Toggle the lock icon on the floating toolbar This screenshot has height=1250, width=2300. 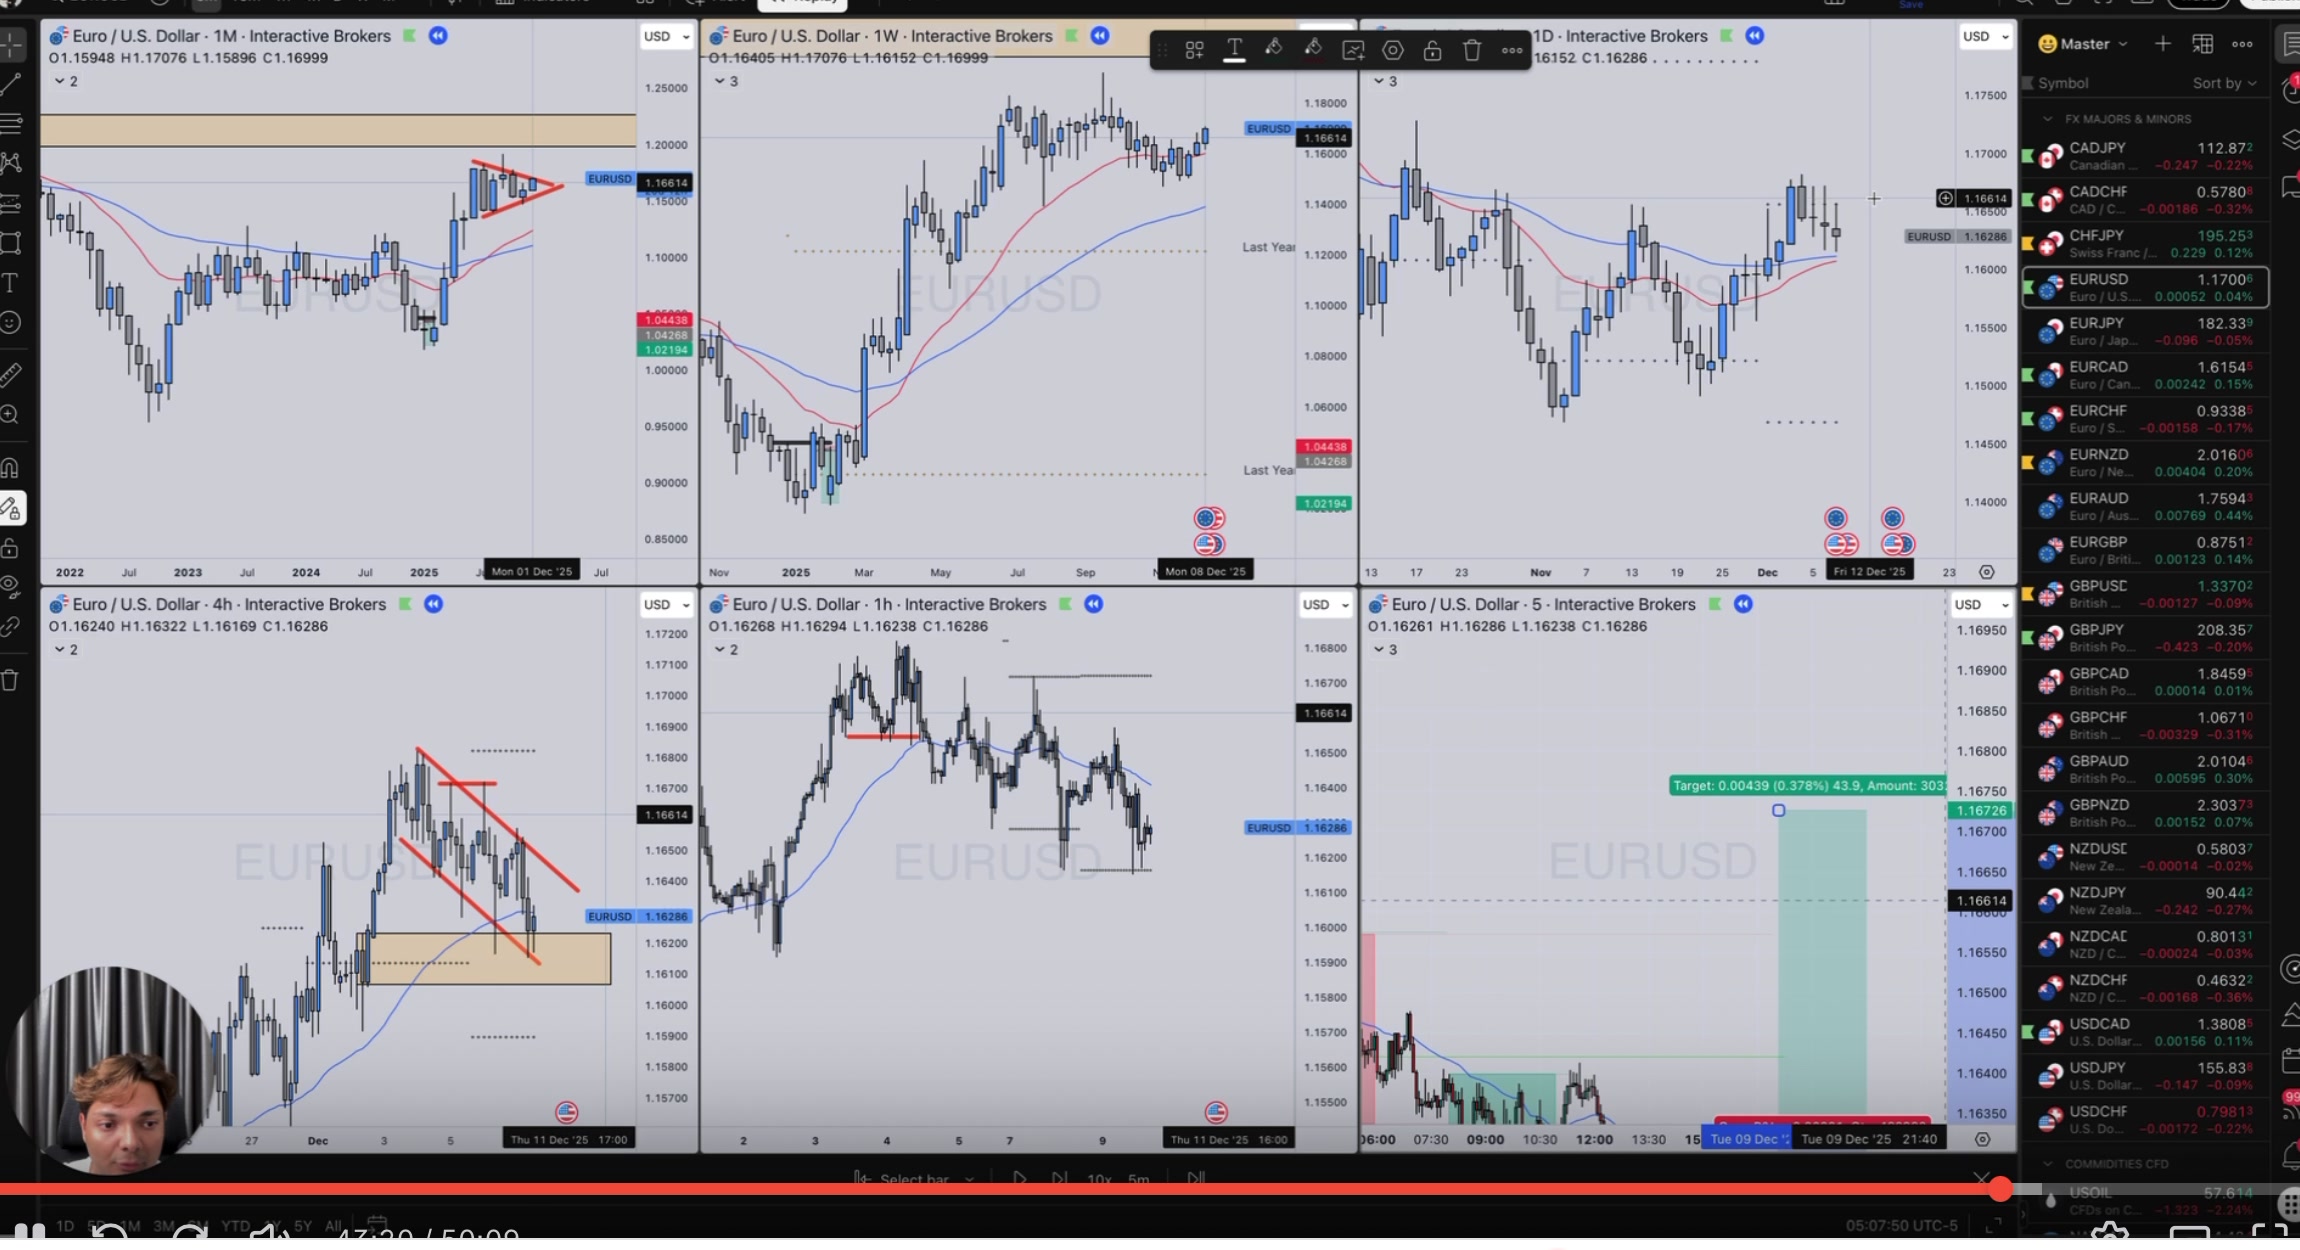1432,50
